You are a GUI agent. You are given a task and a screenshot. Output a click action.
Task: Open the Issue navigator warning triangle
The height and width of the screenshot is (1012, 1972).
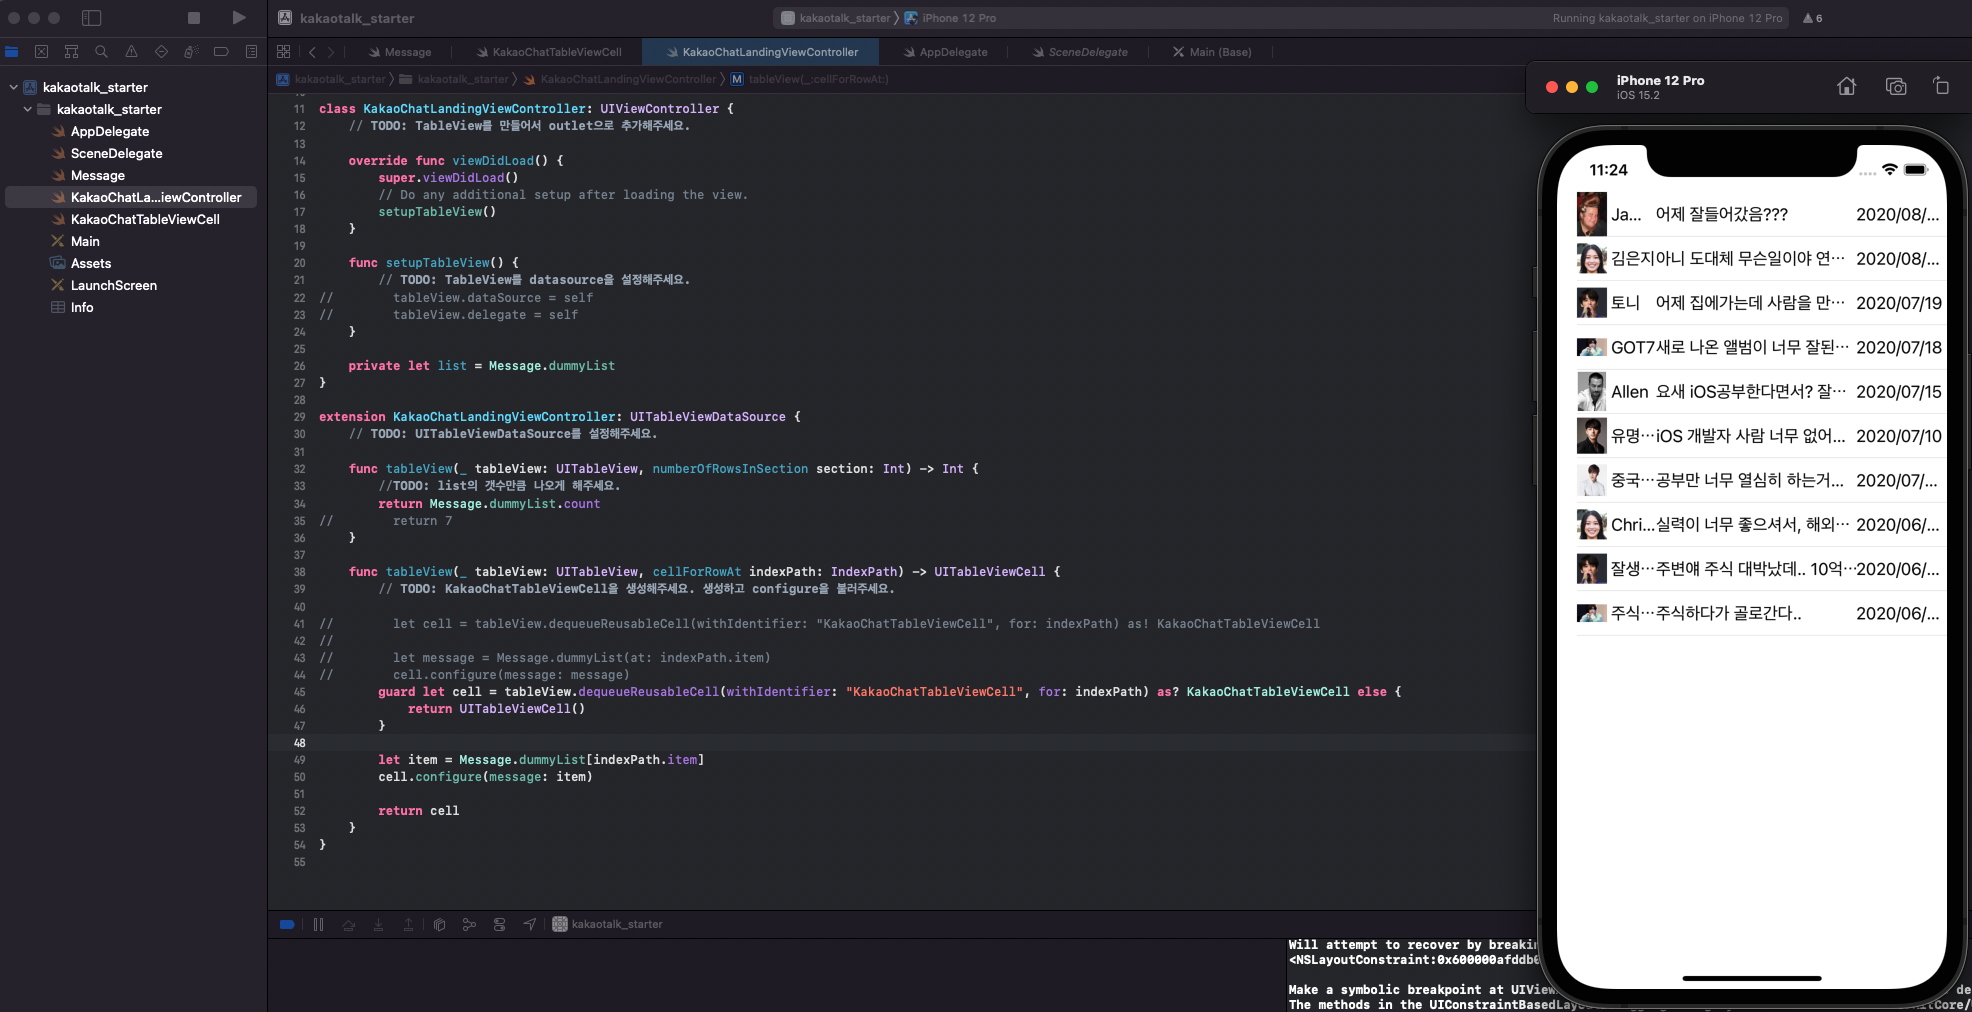(131, 52)
